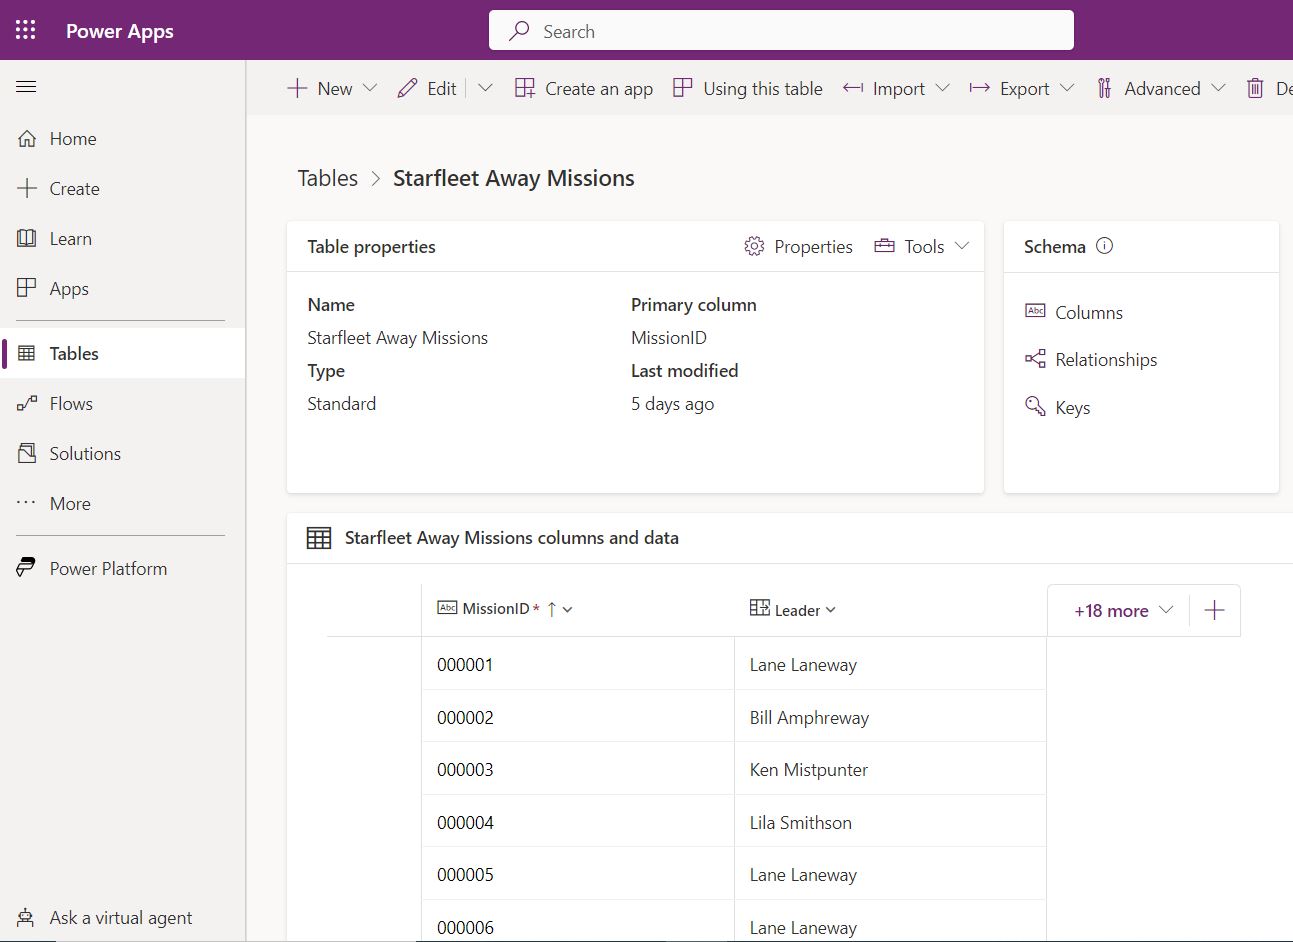Open the Edit split-button chevron
The image size is (1293, 942).
click(x=485, y=88)
